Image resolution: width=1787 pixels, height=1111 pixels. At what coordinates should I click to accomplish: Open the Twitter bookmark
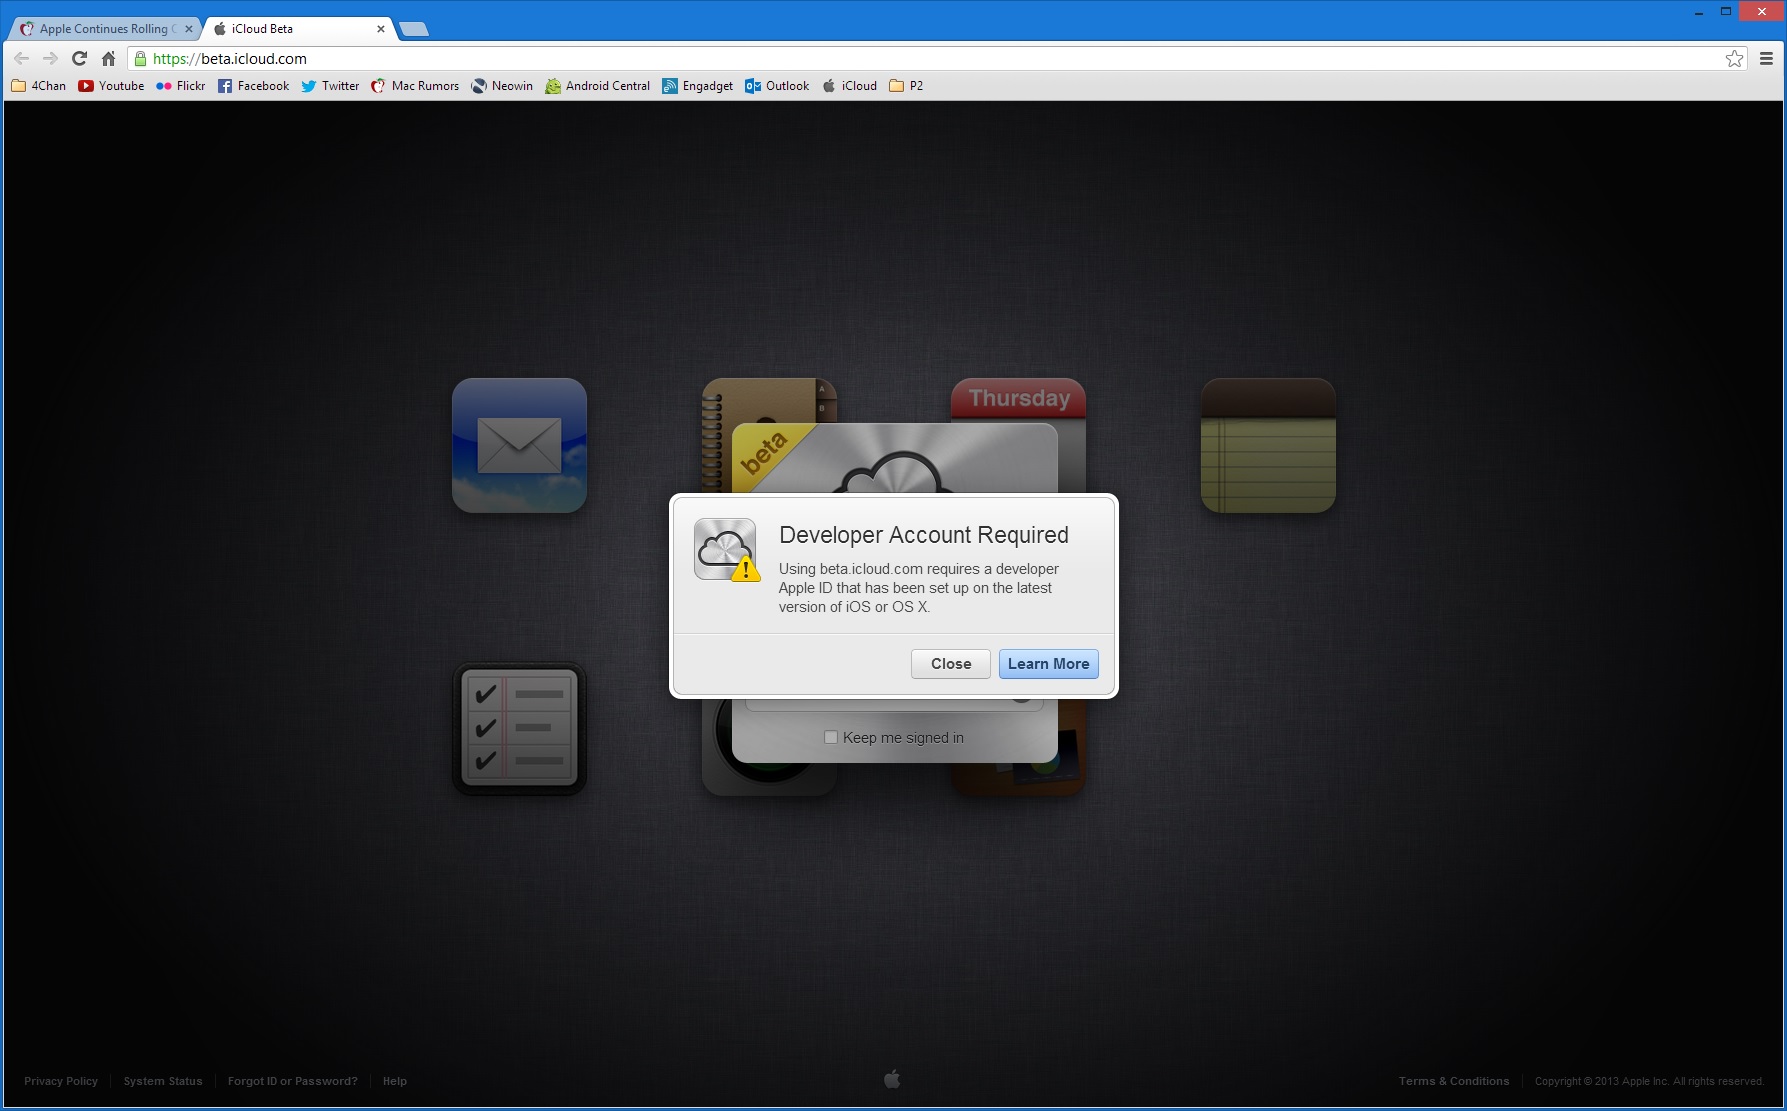pyautogui.click(x=330, y=86)
